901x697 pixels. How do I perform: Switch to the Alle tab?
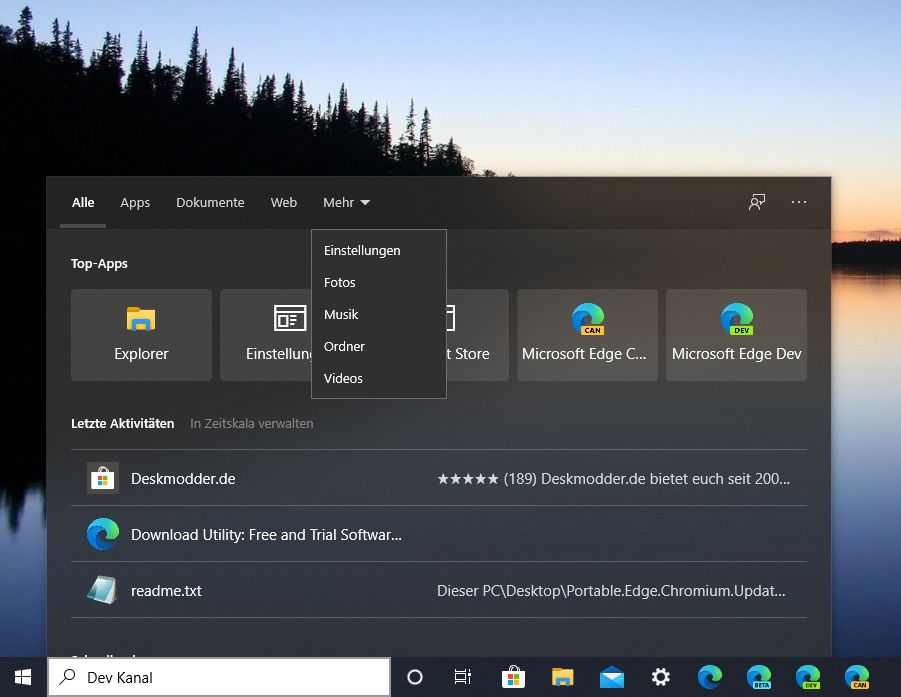[x=83, y=203]
